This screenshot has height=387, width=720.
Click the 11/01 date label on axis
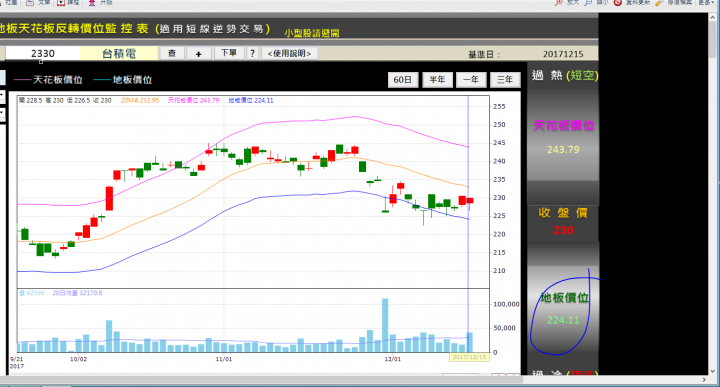224,359
